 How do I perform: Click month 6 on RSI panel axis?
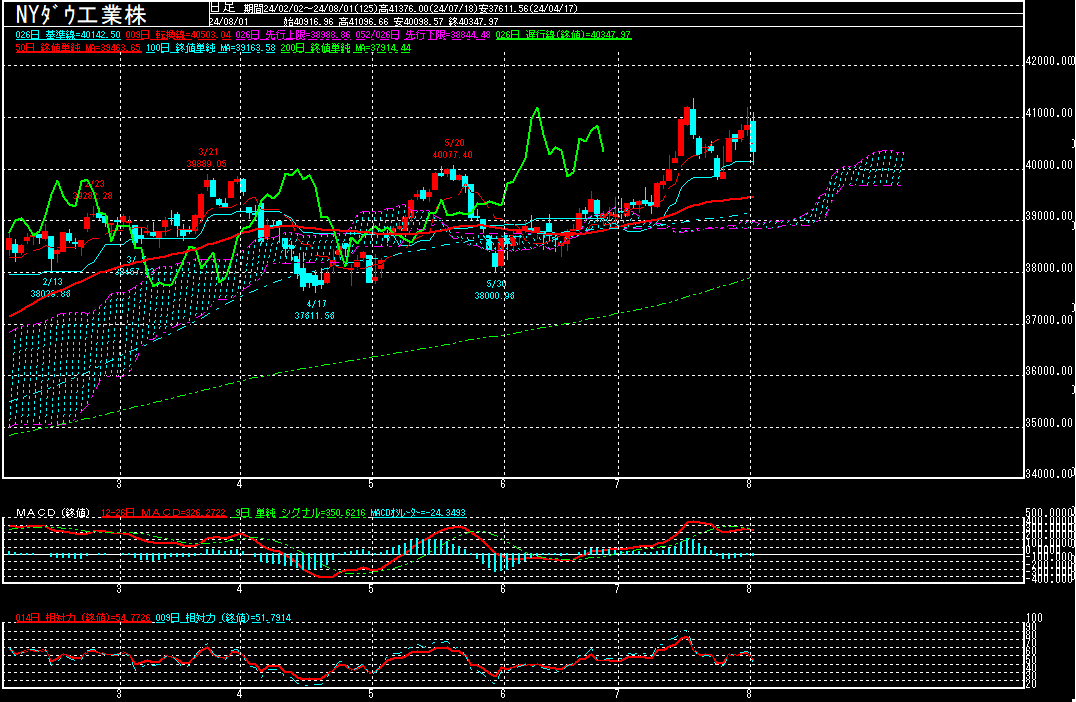point(503,694)
